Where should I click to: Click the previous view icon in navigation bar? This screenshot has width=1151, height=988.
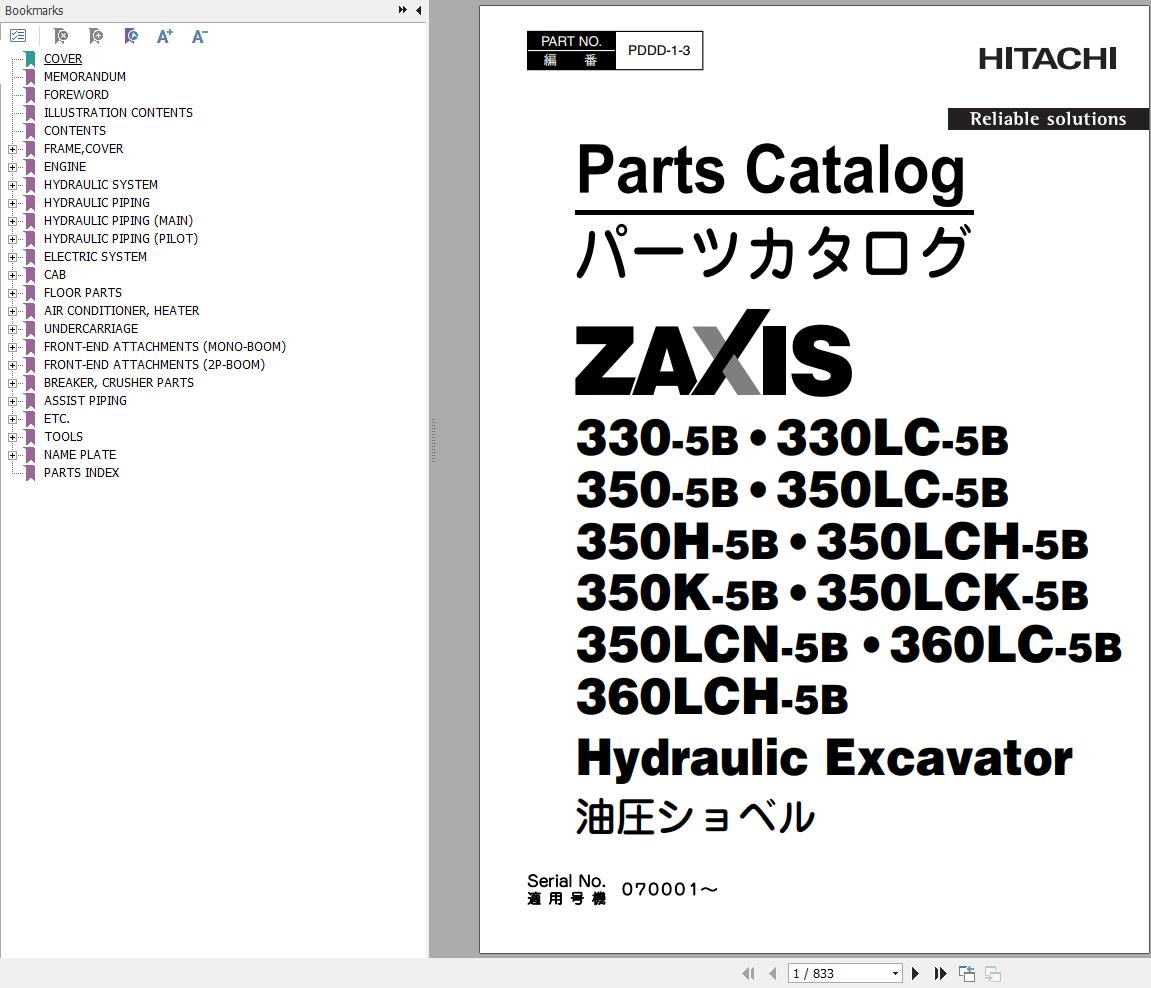[967, 973]
